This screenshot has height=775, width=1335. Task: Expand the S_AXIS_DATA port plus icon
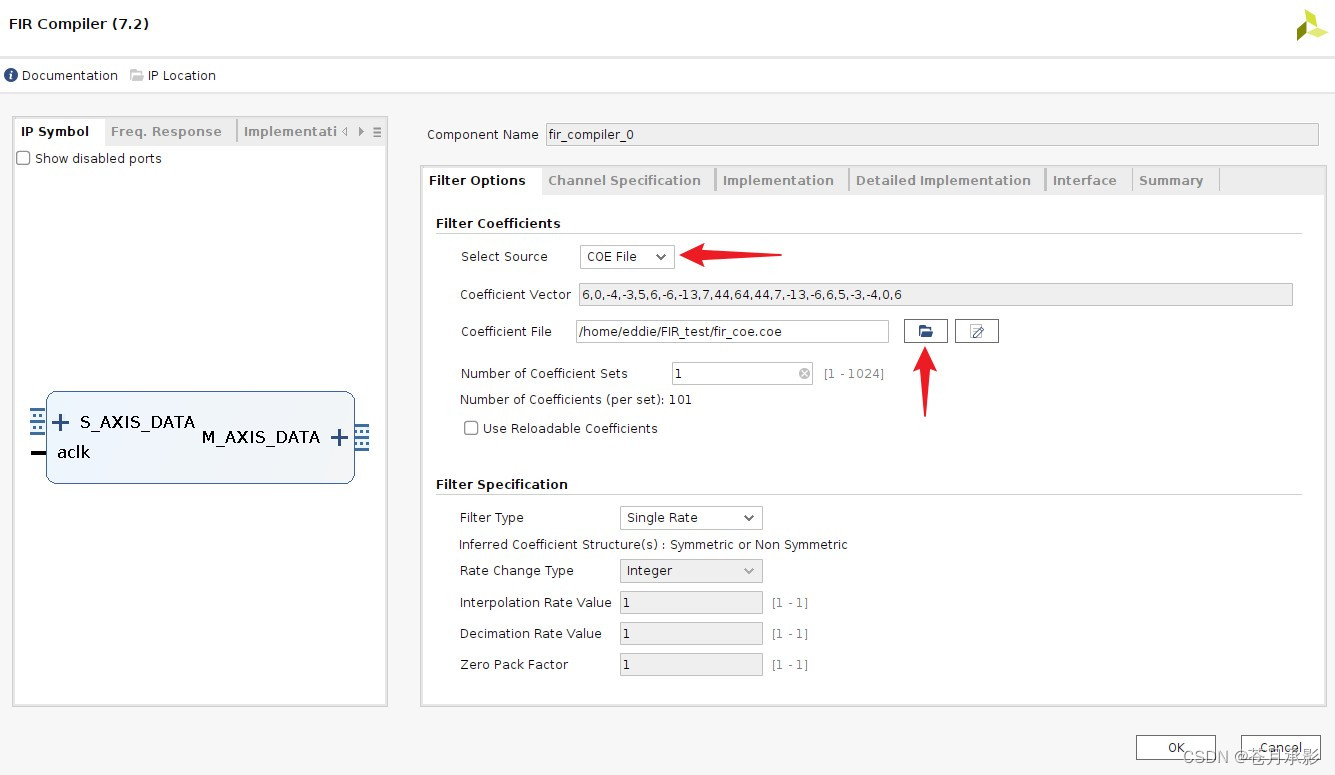click(60, 422)
